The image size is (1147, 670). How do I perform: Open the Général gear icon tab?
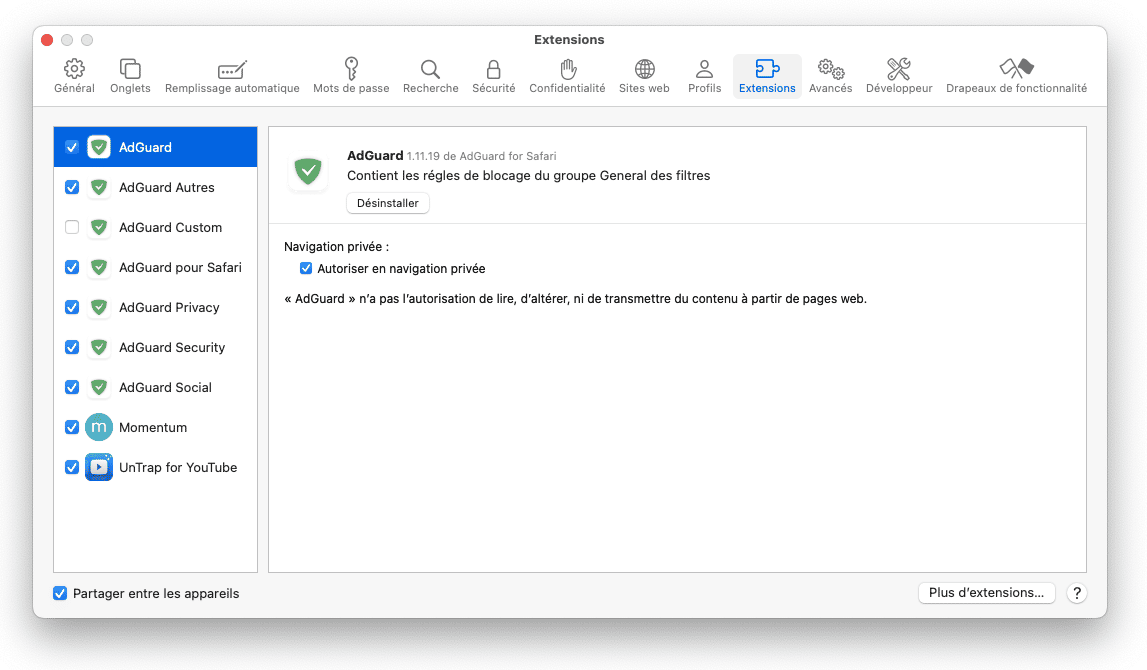click(74, 69)
